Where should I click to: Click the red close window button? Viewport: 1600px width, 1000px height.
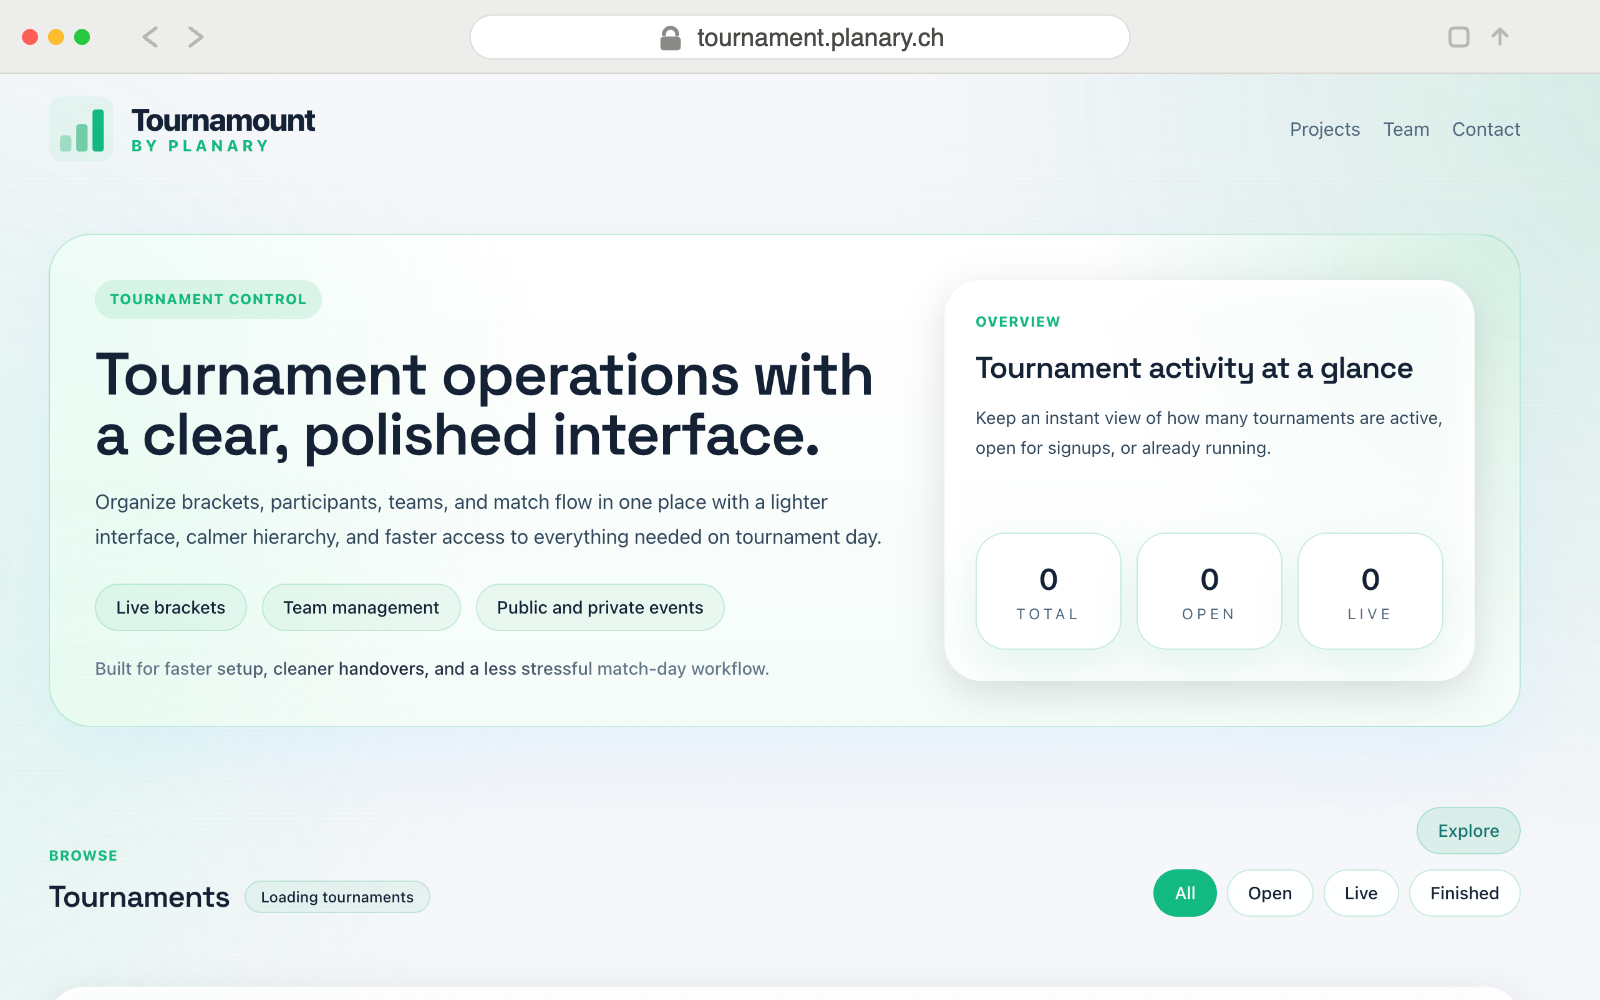(30, 37)
